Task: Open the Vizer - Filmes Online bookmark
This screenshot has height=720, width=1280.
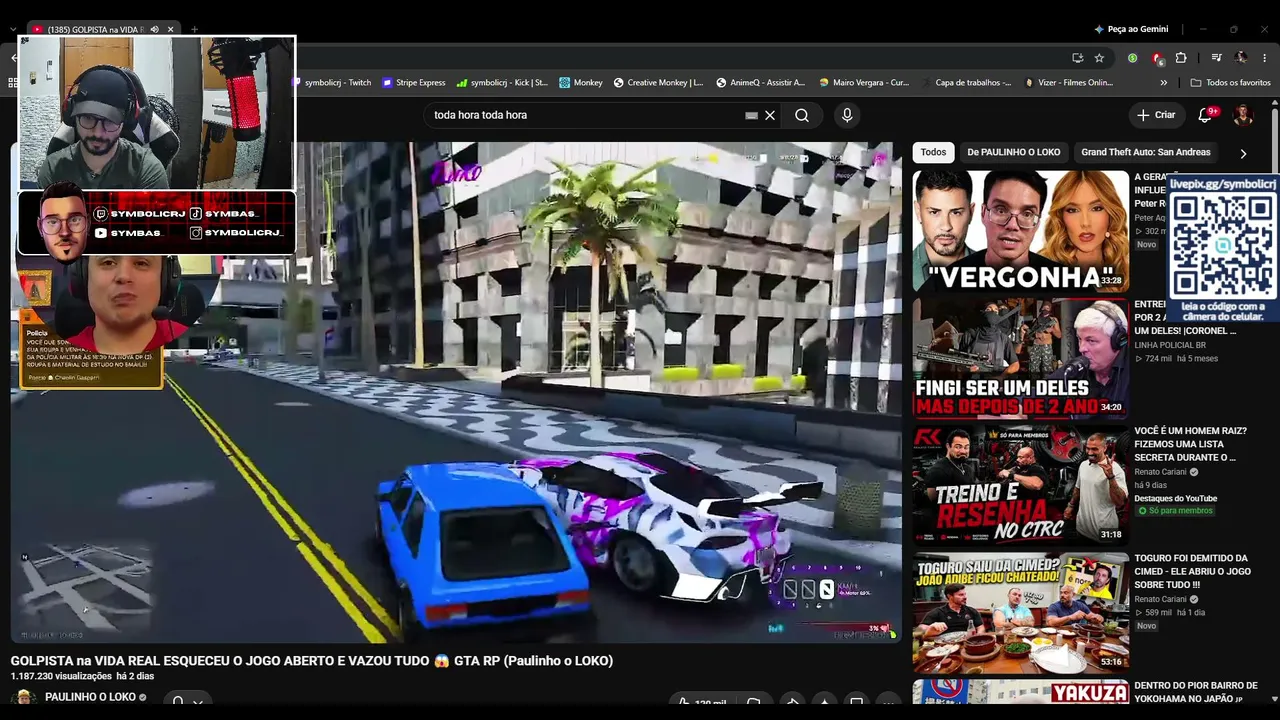Action: point(1068,83)
